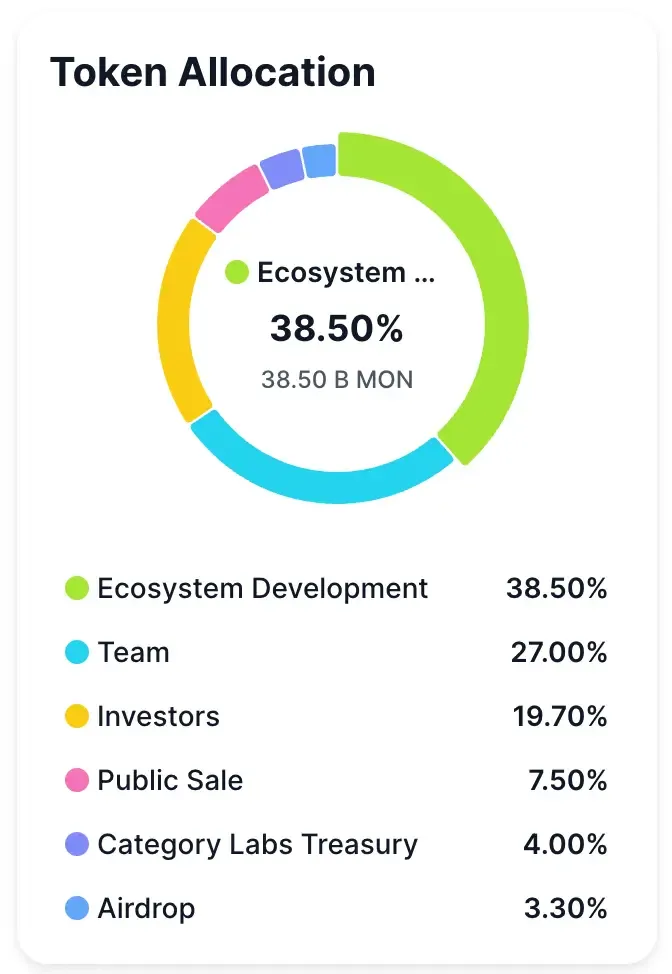Select the Public Sale legend label
672x974 pixels.
pyautogui.click(x=170, y=780)
